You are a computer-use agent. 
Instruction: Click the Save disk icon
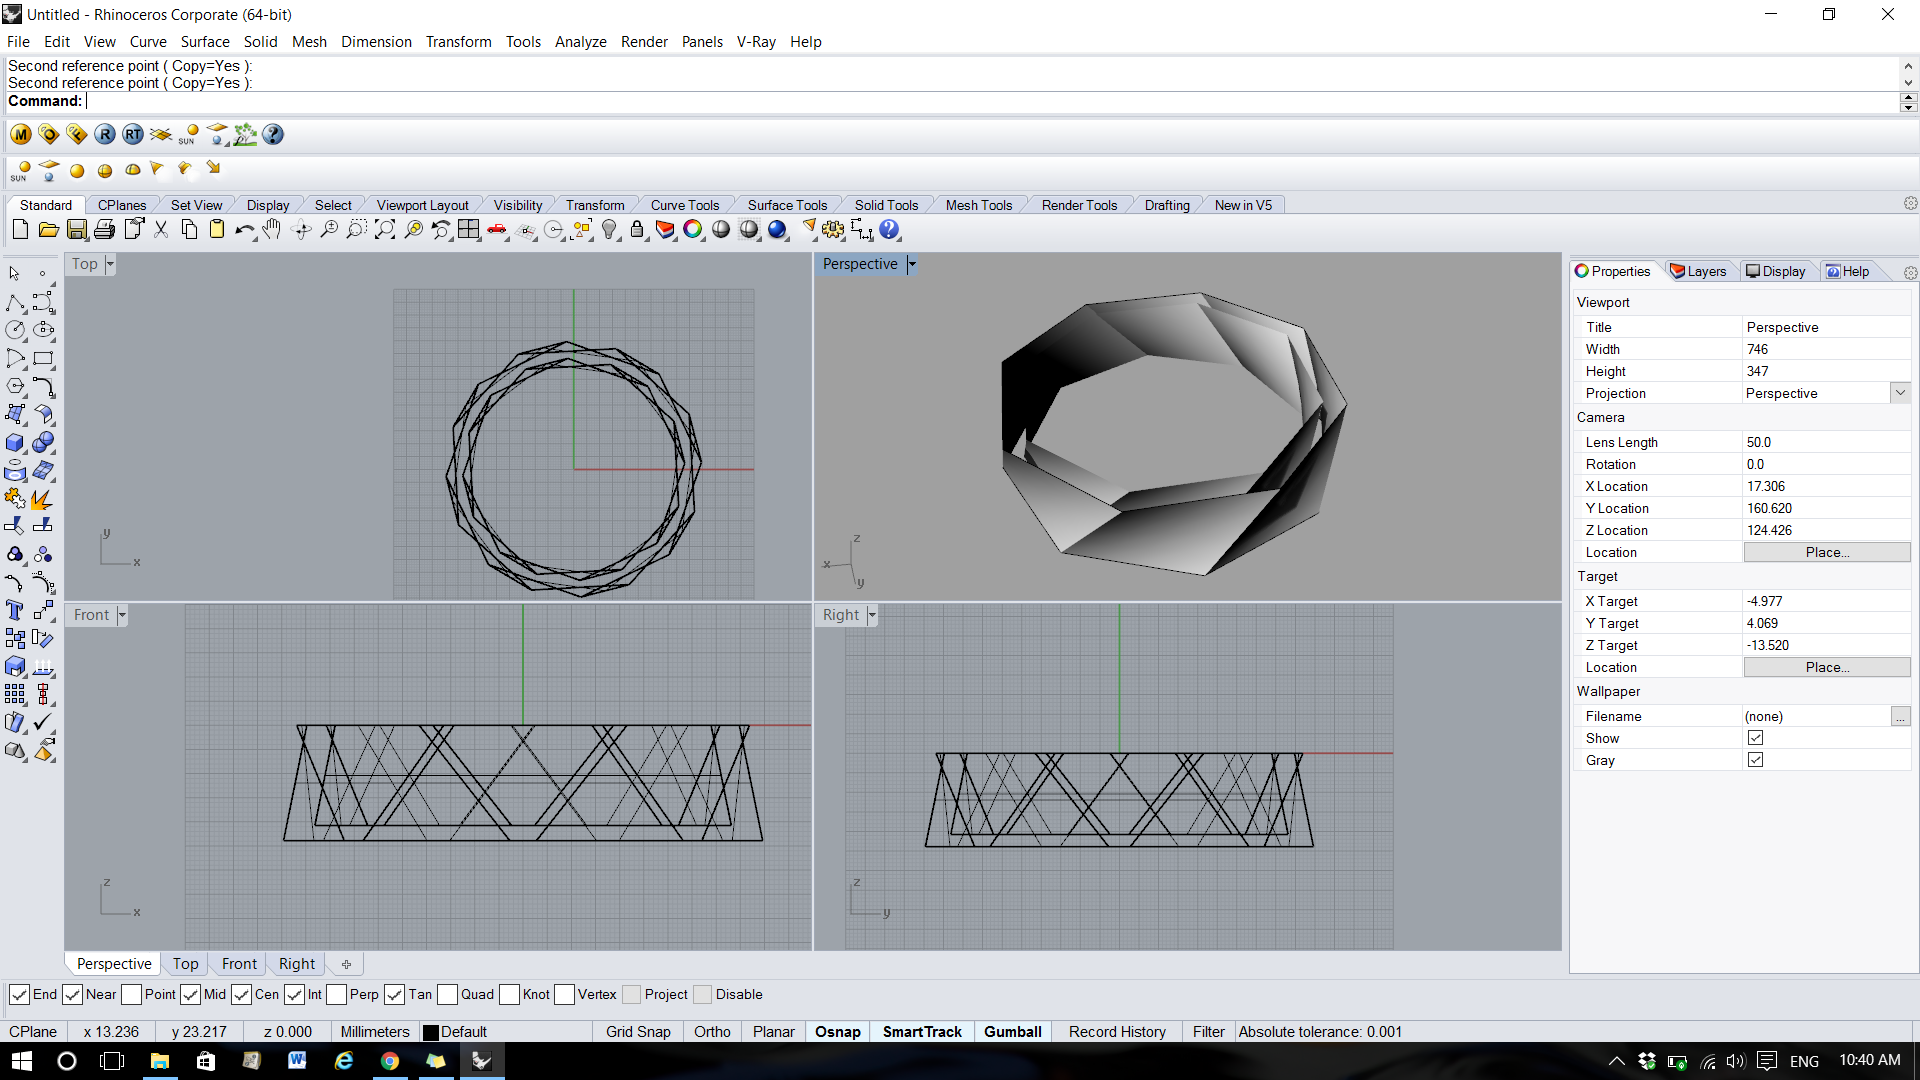click(x=77, y=230)
